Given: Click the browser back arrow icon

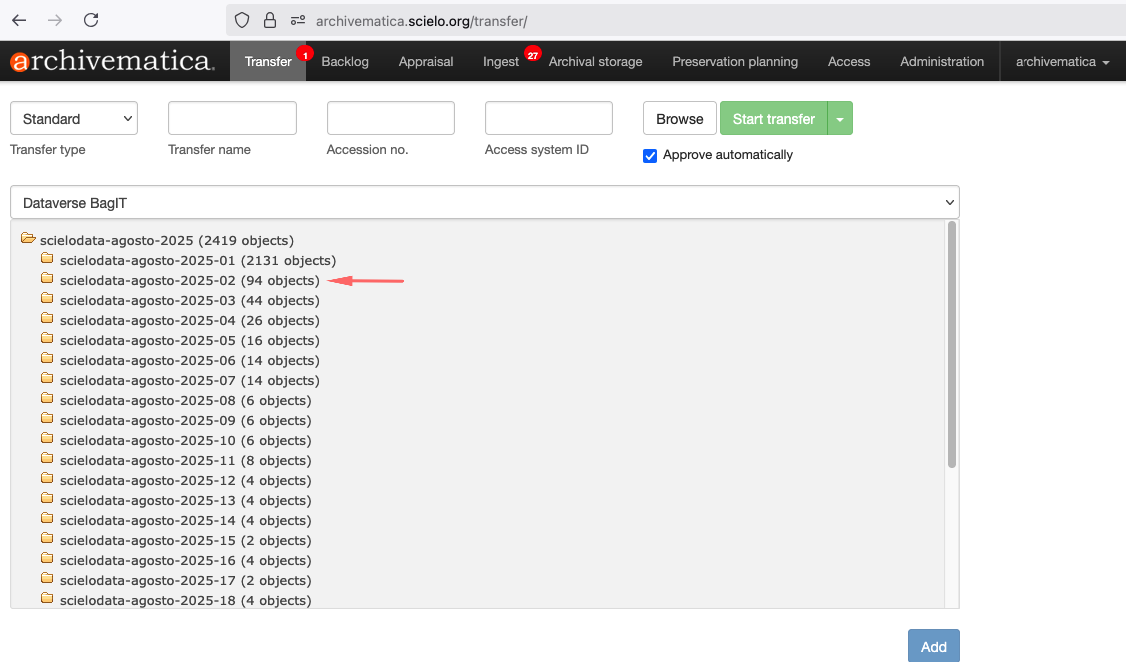Looking at the screenshot, I should pos(19,20).
